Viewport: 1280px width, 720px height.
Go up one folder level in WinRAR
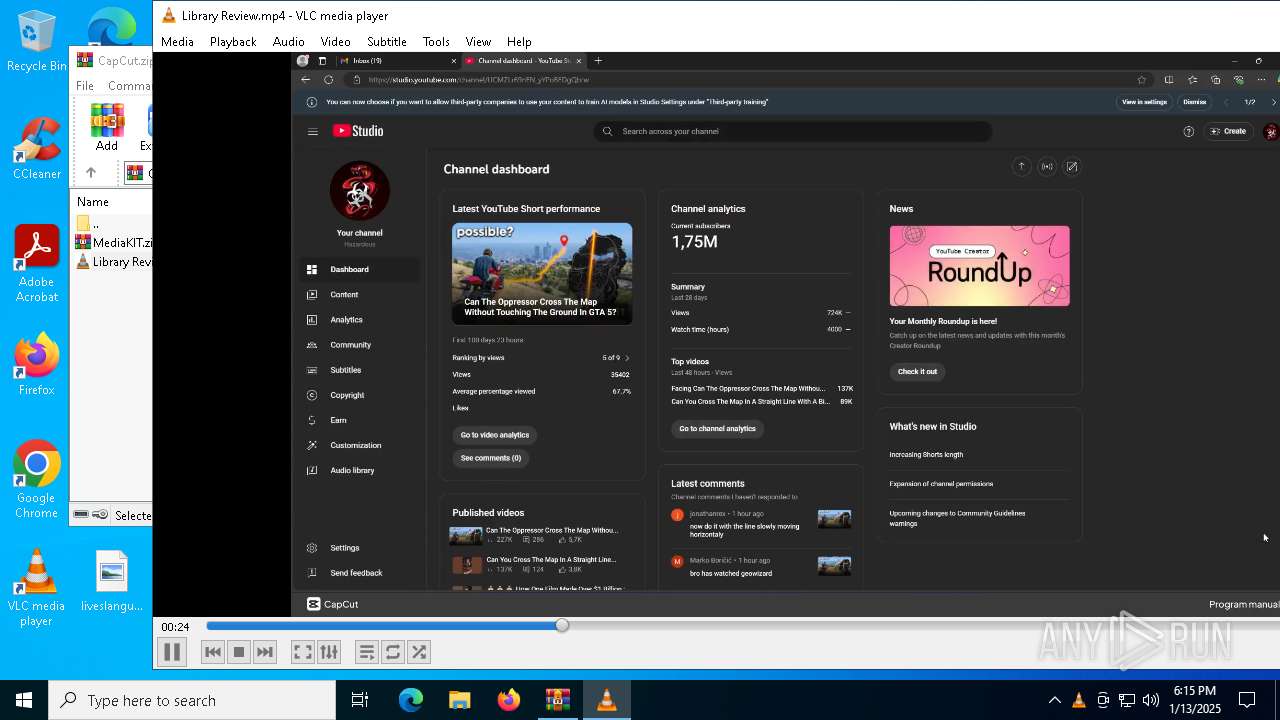90,173
